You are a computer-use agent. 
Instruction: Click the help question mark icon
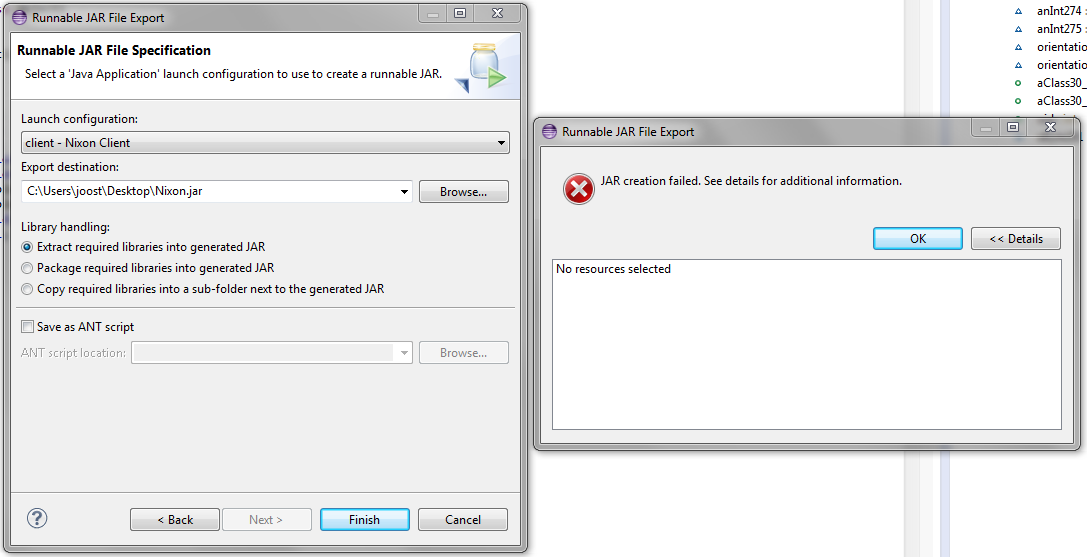[37, 517]
